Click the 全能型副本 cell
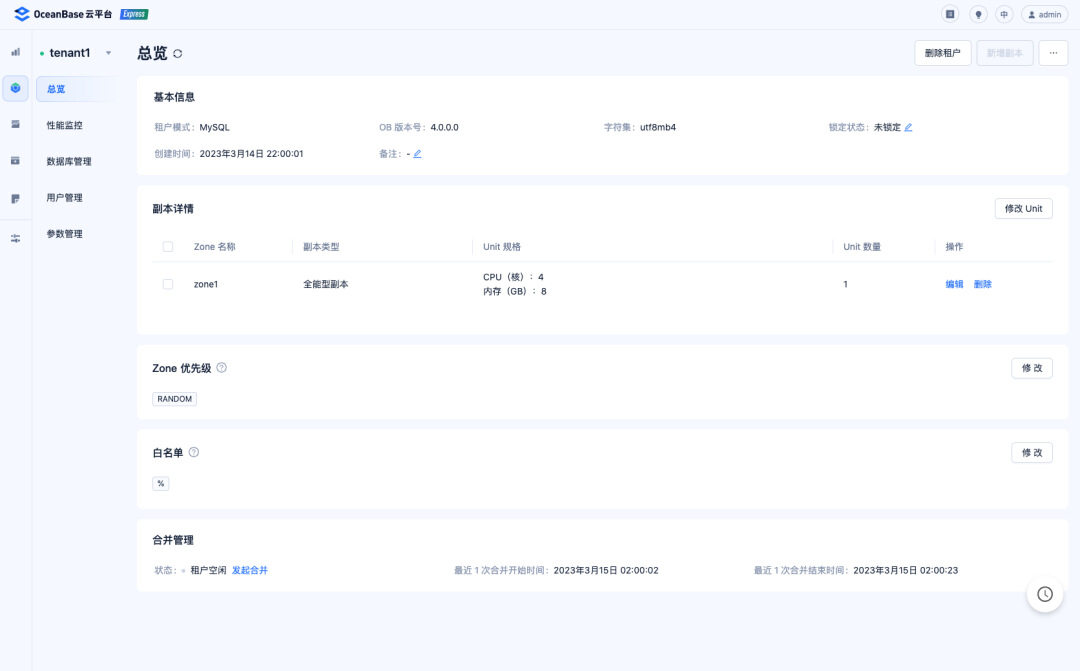This screenshot has height=671, width=1080. click(x=326, y=284)
